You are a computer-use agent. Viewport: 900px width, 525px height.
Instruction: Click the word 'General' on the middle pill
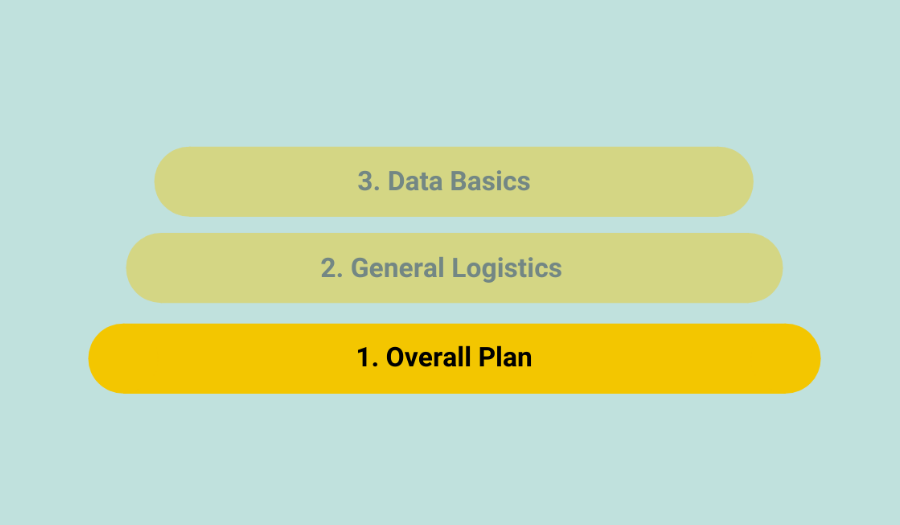(x=397, y=268)
